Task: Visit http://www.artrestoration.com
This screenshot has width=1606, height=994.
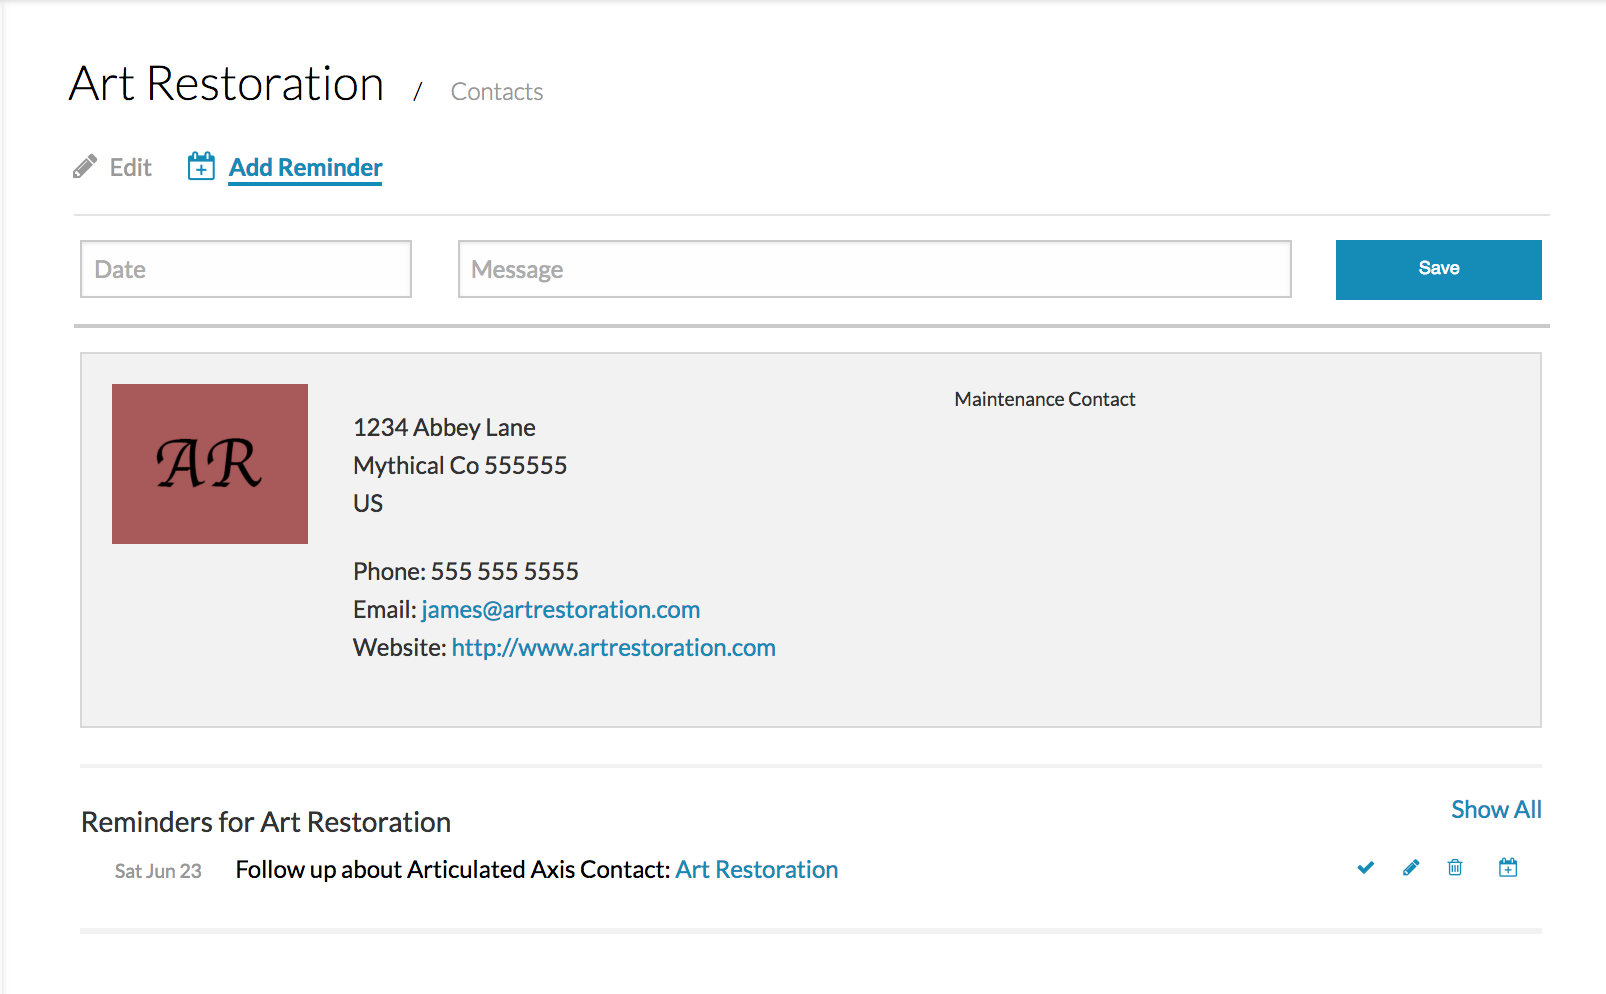Action: click(x=613, y=647)
